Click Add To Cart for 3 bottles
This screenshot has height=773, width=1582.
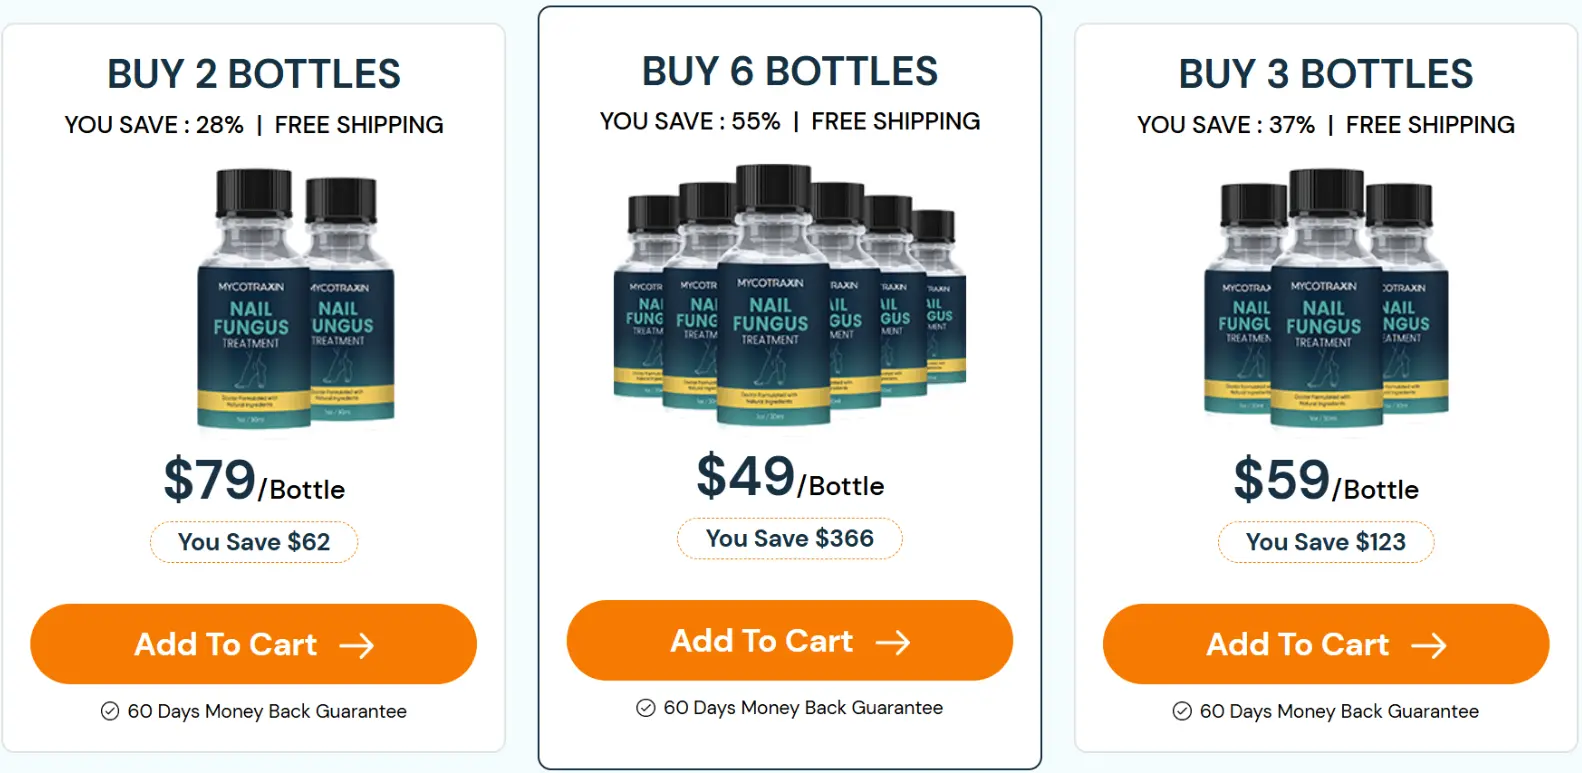pyautogui.click(x=1326, y=645)
